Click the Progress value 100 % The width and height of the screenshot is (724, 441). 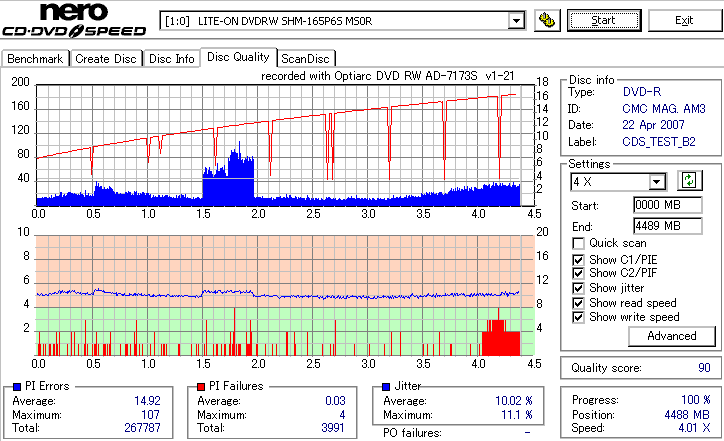pos(696,400)
